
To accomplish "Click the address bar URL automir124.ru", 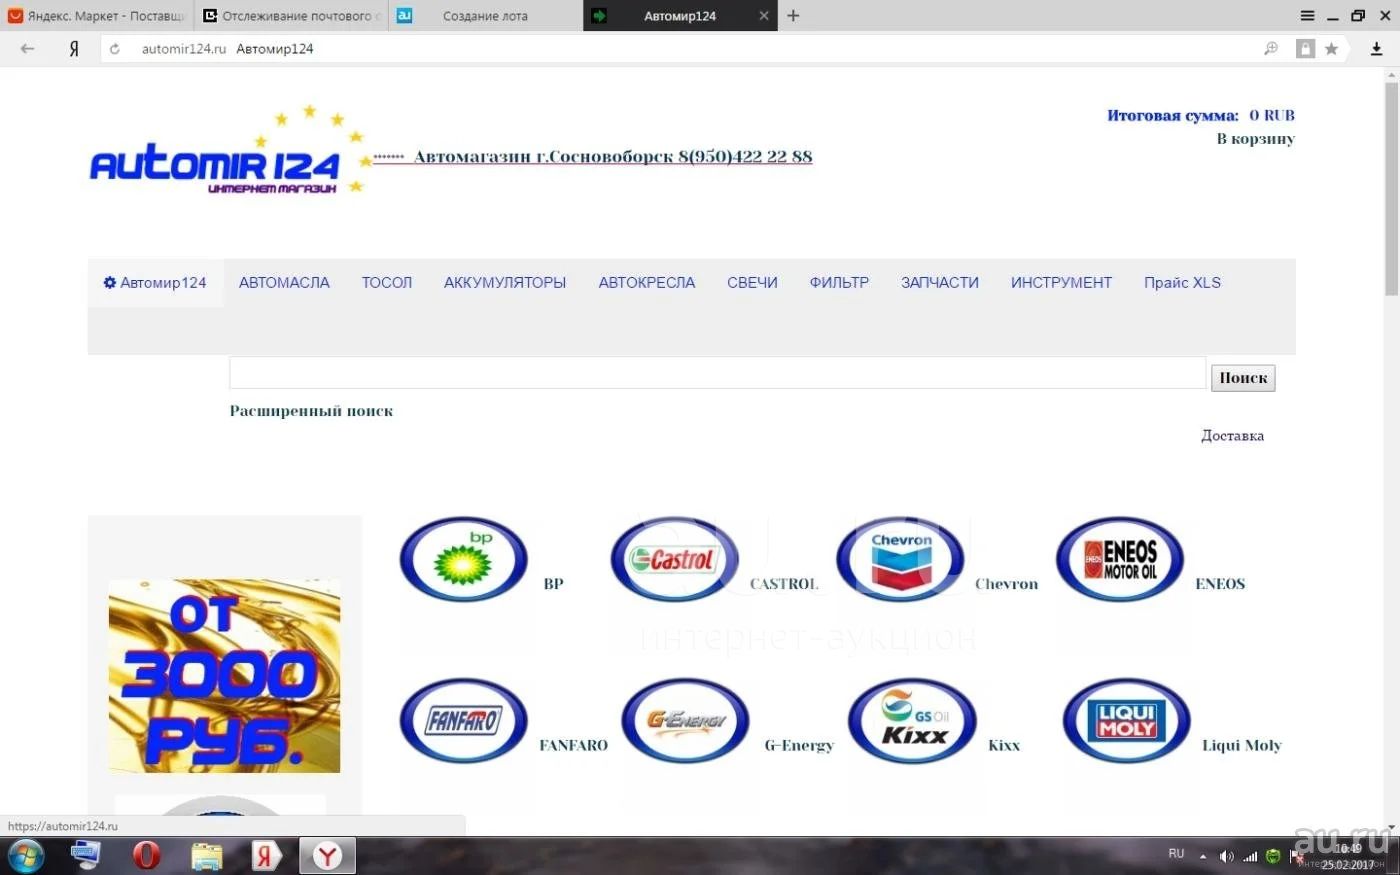I will click(x=184, y=48).
